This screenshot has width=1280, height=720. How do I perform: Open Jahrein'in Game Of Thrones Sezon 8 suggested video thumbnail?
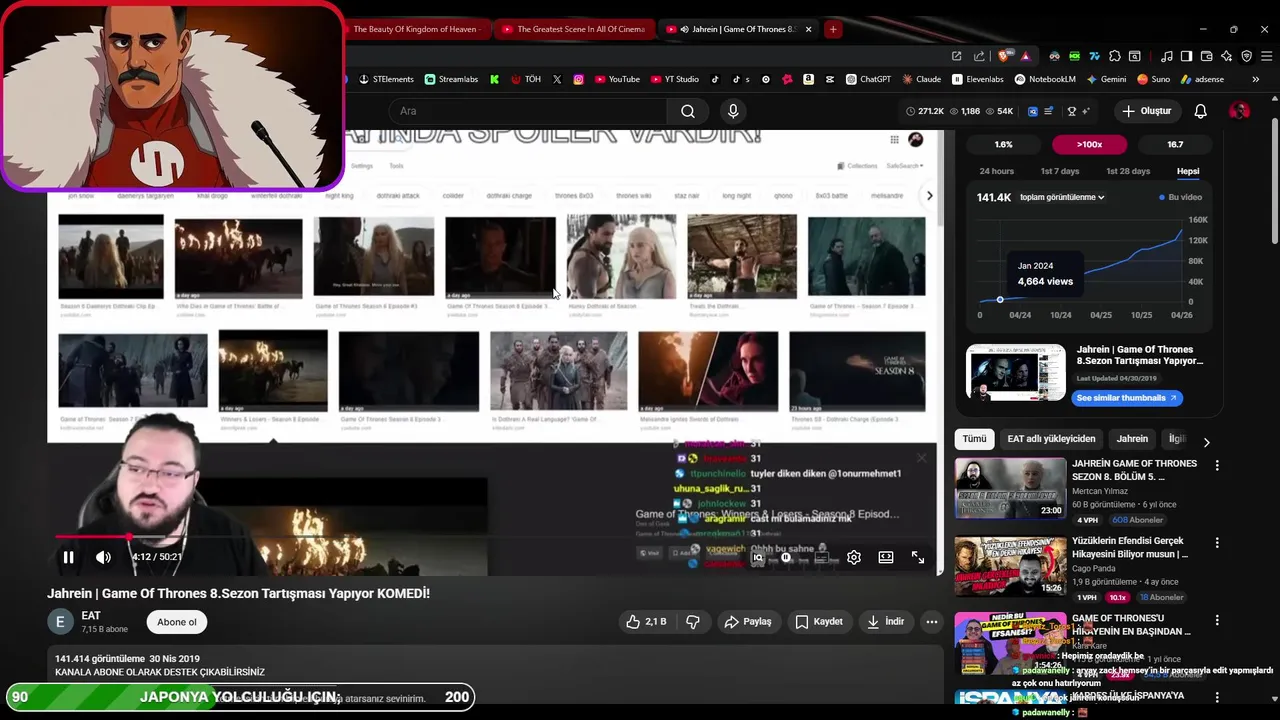tap(1010, 488)
